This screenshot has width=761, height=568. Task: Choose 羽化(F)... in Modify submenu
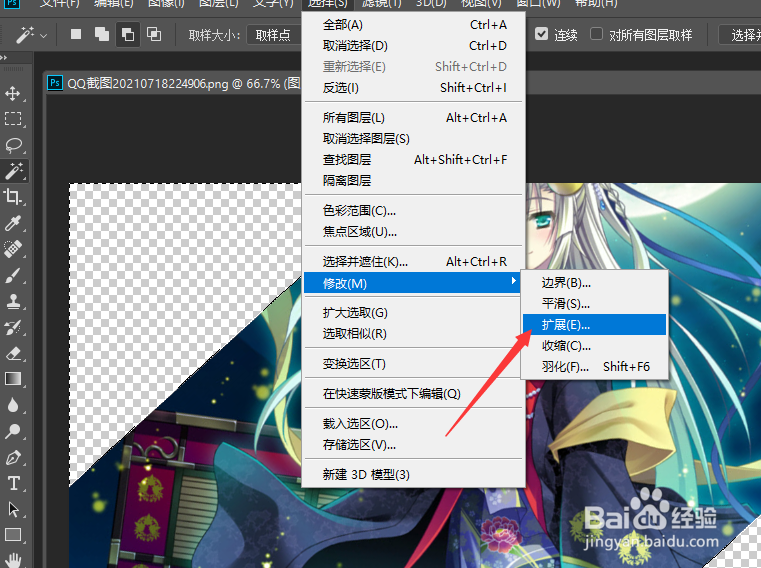point(595,367)
